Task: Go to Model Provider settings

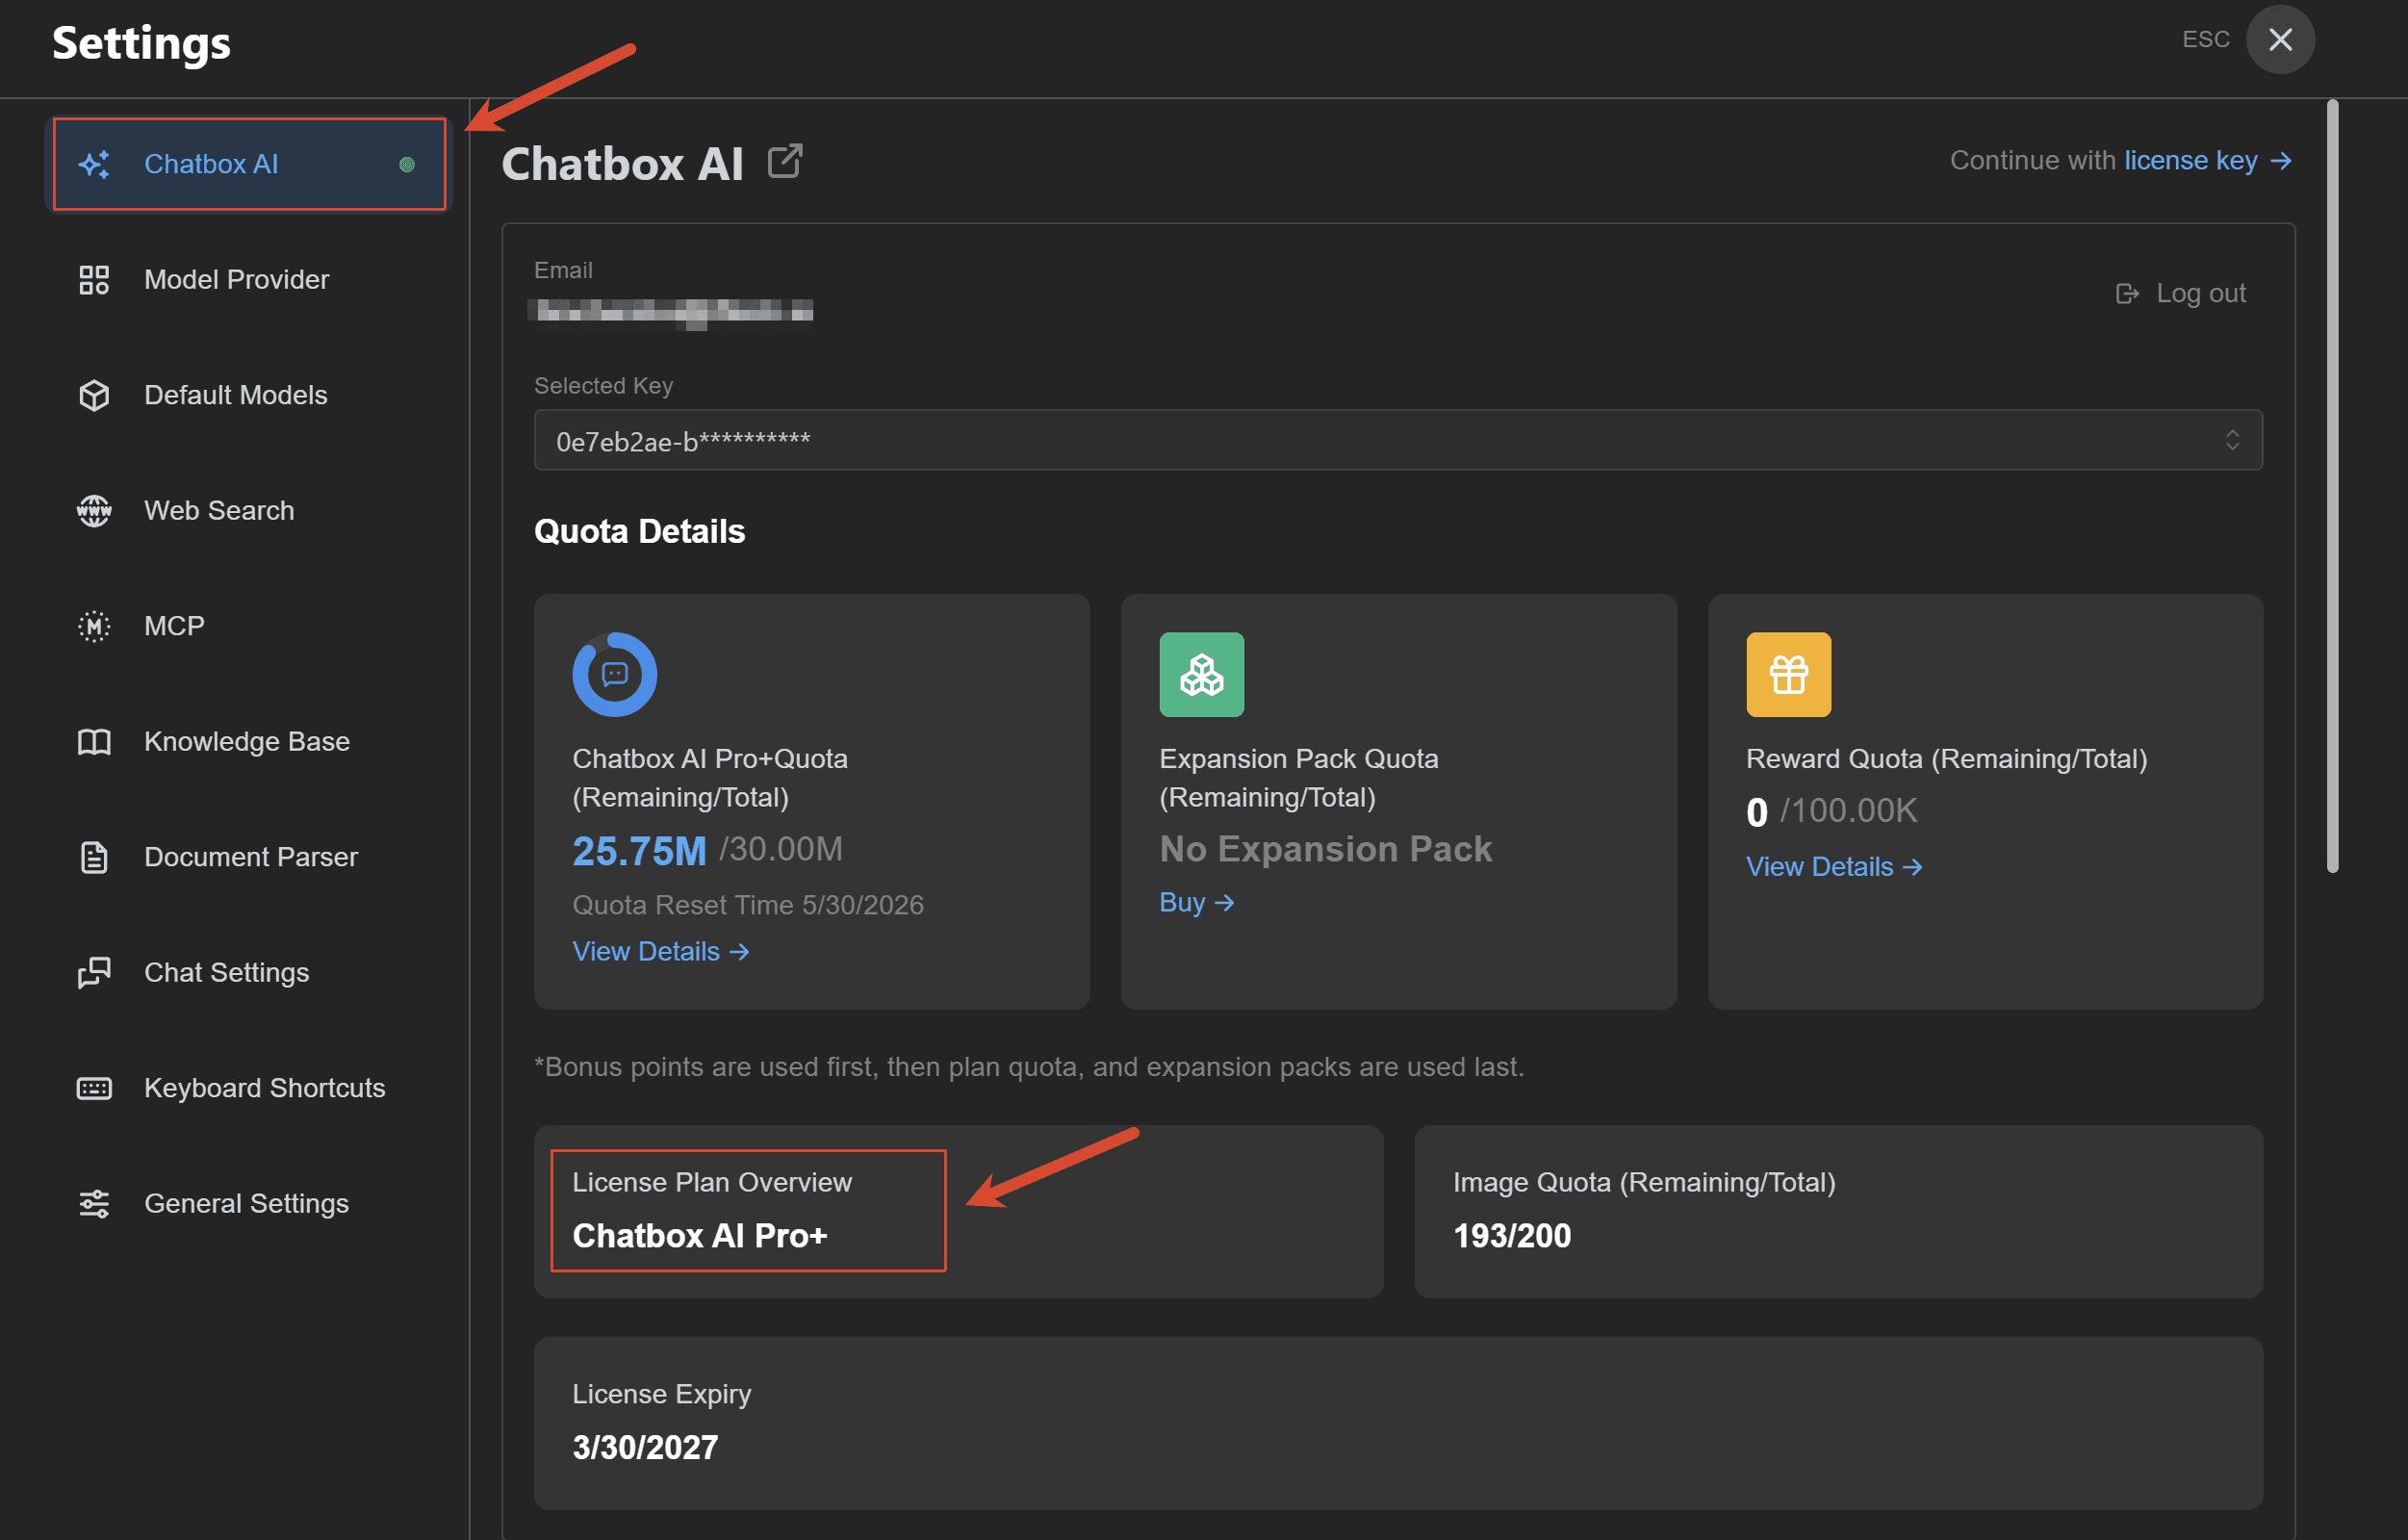Action: 249,280
